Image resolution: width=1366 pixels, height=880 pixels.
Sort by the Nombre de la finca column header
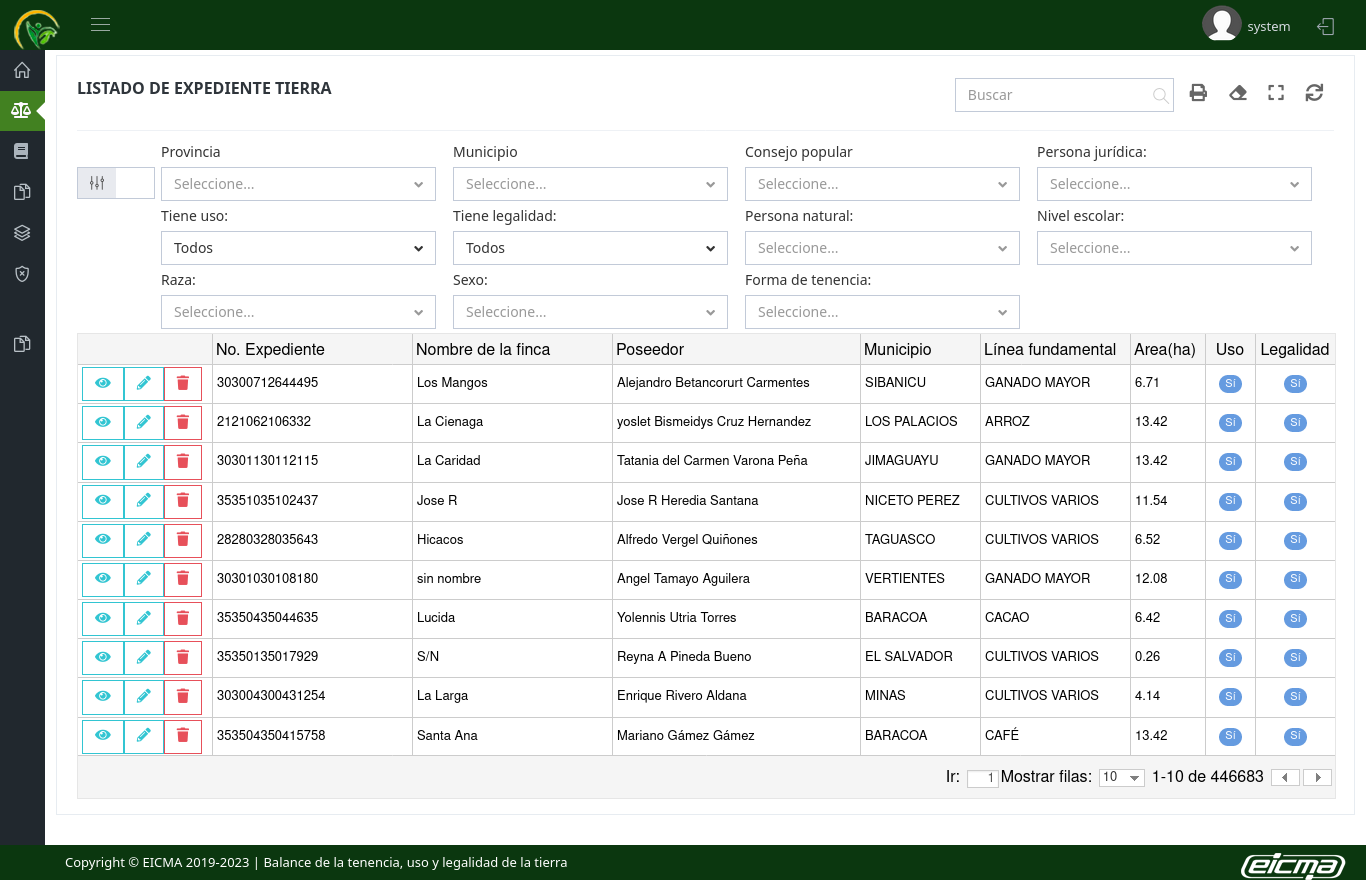coord(483,349)
